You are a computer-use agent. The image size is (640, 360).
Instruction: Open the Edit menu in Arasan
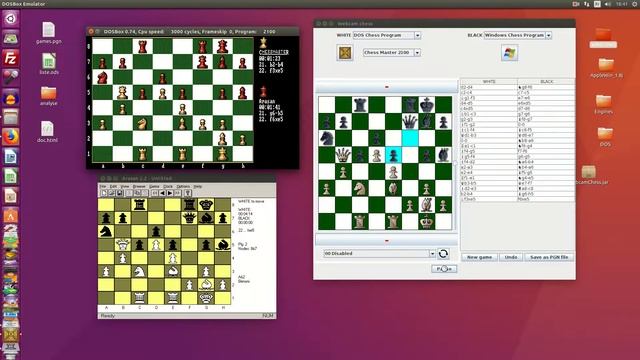tap(113, 186)
